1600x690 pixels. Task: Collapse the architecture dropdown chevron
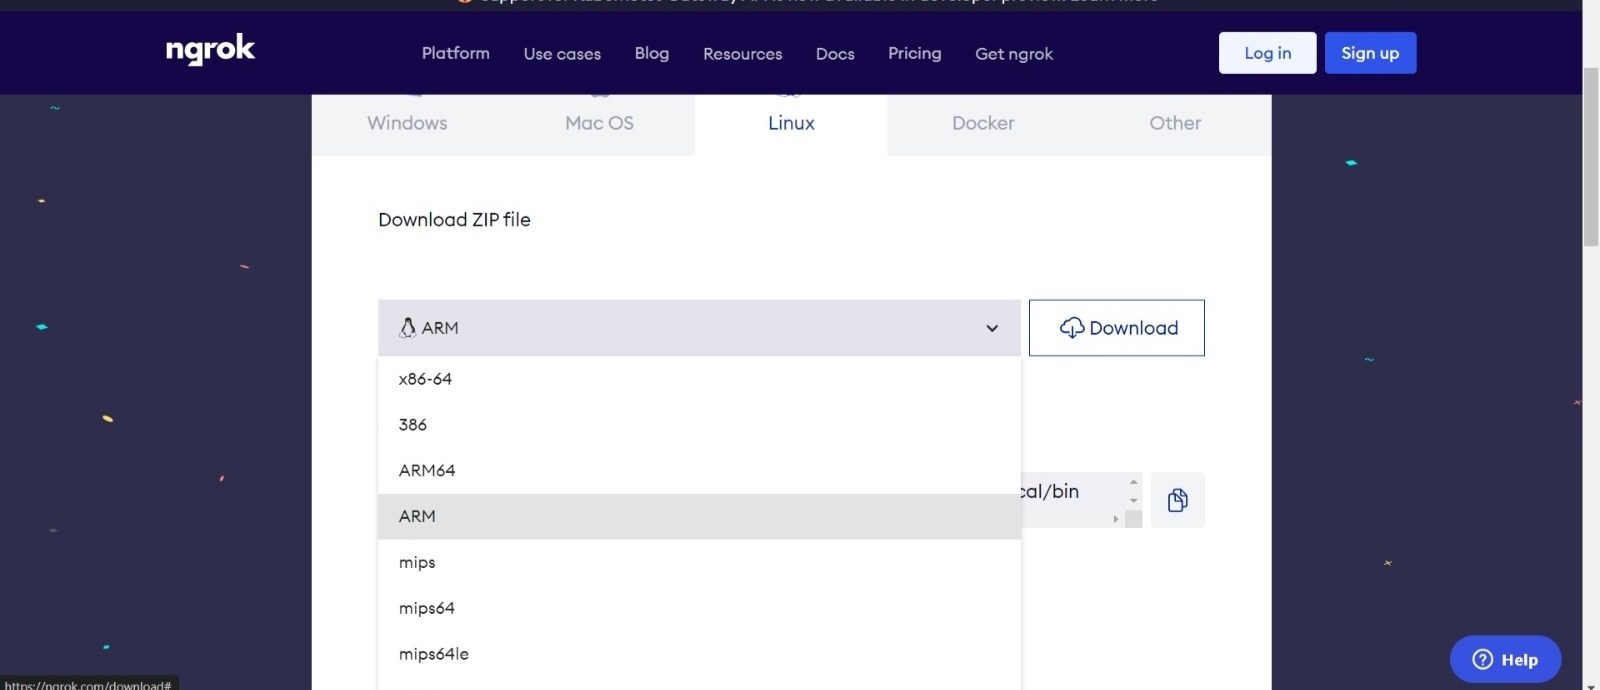click(992, 328)
